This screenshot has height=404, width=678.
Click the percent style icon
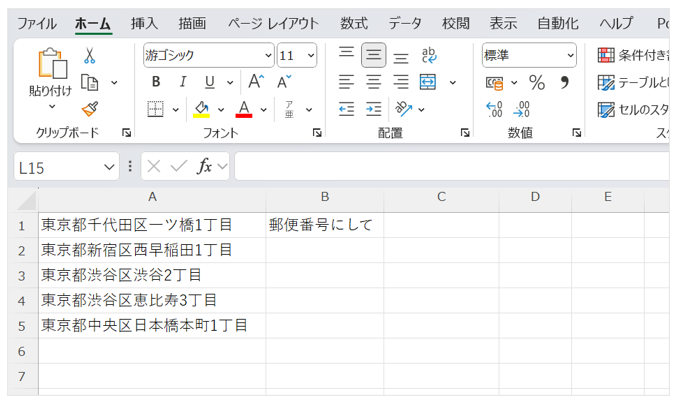[x=537, y=82]
